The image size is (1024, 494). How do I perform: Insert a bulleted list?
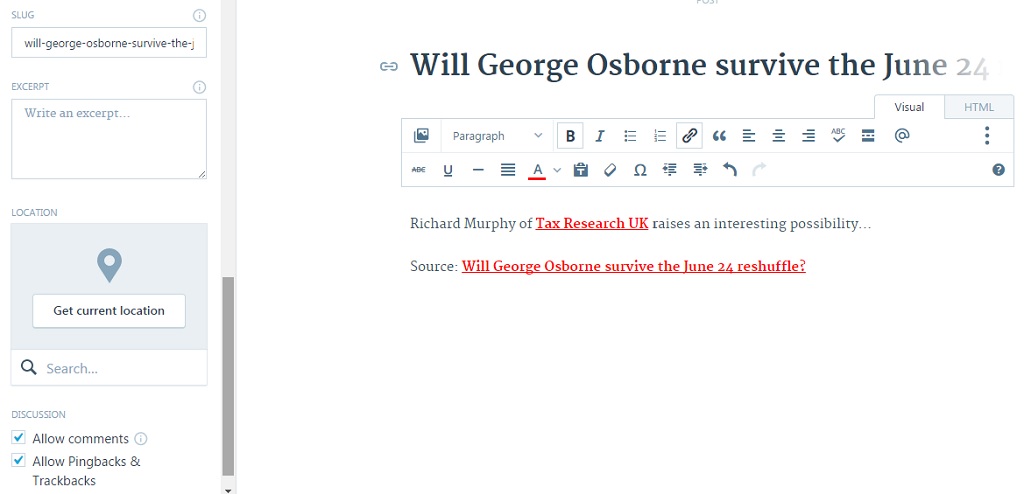tap(630, 136)
